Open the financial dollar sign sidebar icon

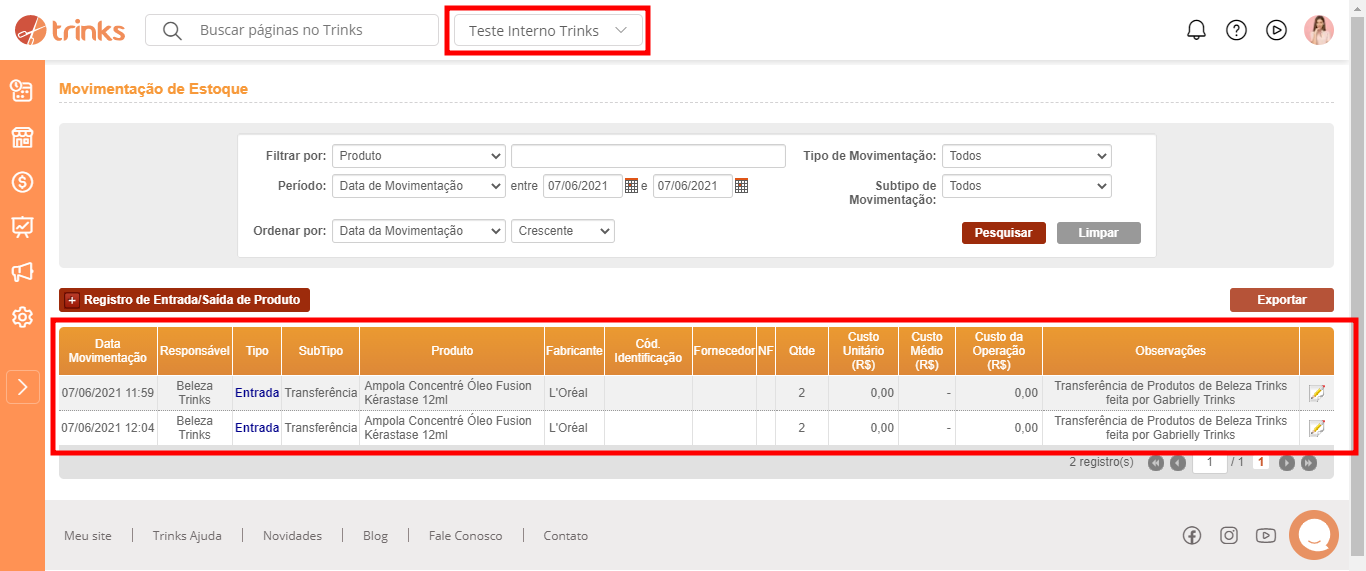[x=22, y=182]
